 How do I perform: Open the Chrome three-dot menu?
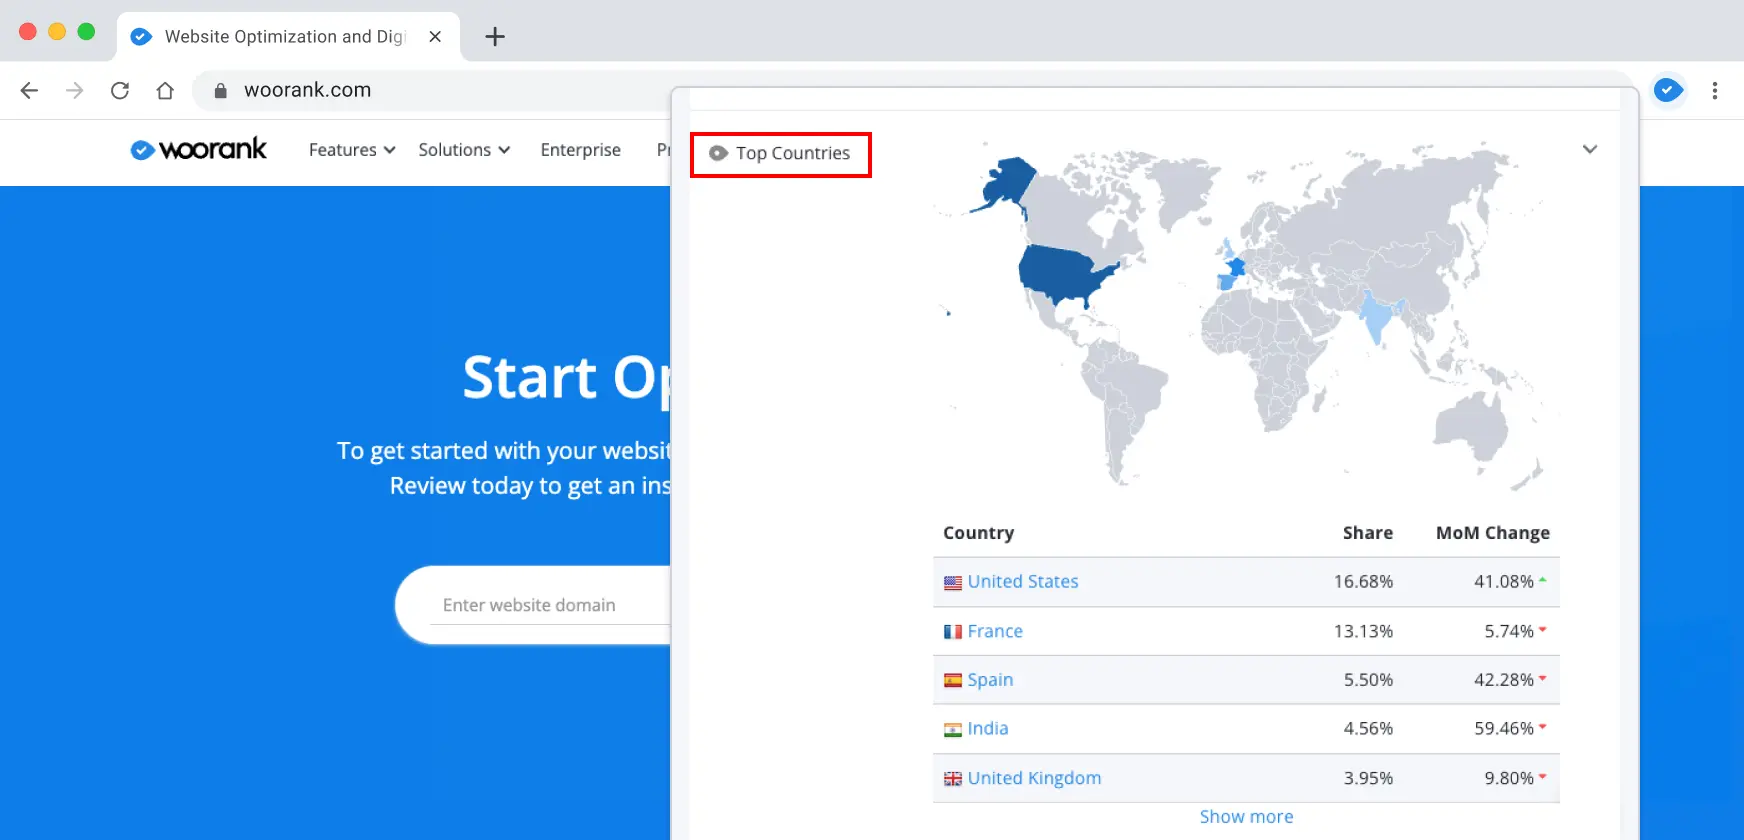pyautogui.click(x=1714, y=90)
